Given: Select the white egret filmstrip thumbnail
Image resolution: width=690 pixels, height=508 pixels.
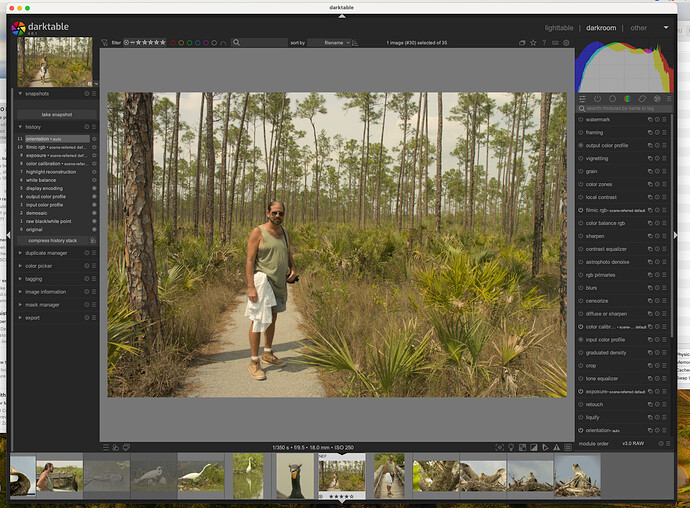Looking at the screenshot, I should coord(201,476).
